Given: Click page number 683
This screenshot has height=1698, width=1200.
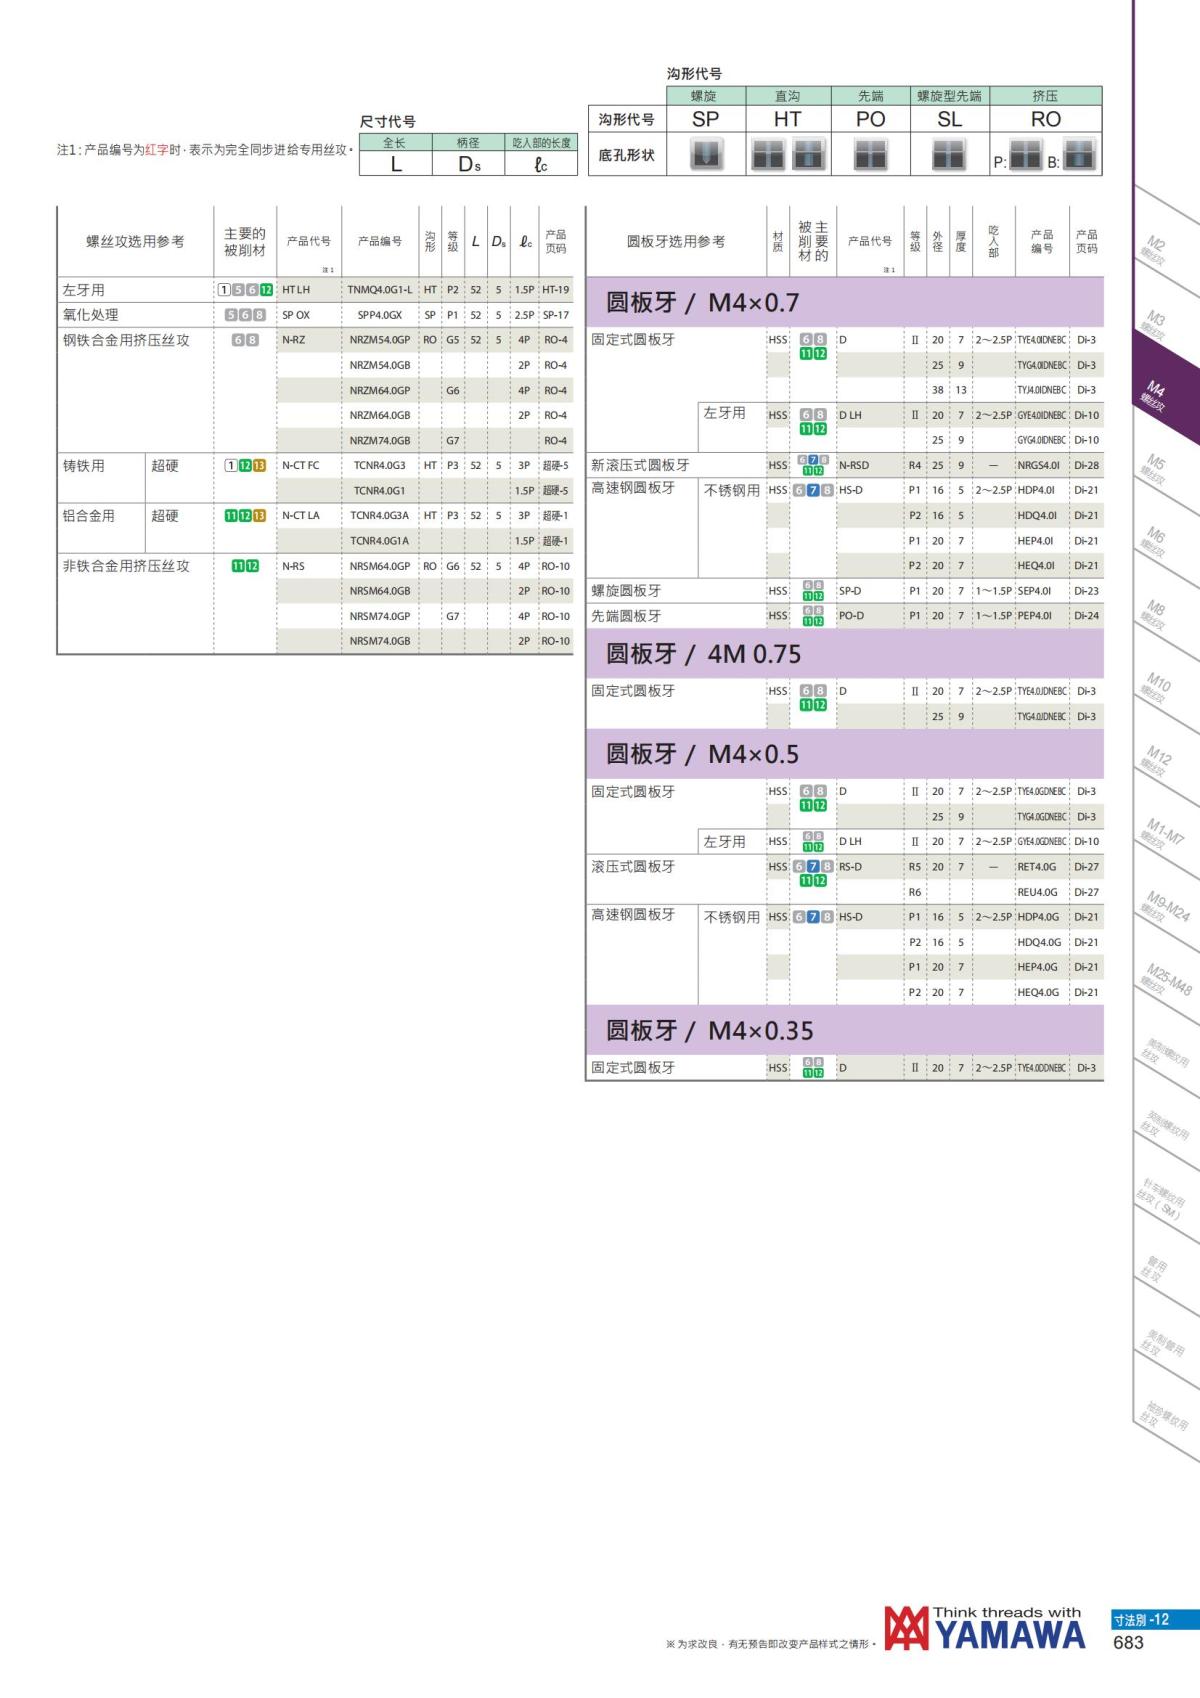Looking at the screenshot, I should [1128, 1642].
